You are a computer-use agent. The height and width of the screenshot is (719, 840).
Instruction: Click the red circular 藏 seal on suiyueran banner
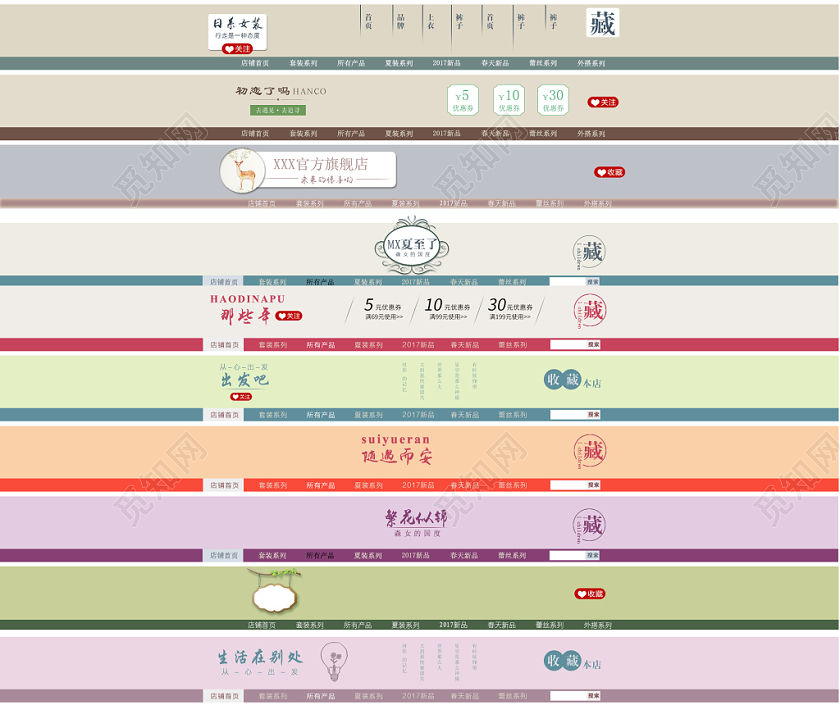589,452
